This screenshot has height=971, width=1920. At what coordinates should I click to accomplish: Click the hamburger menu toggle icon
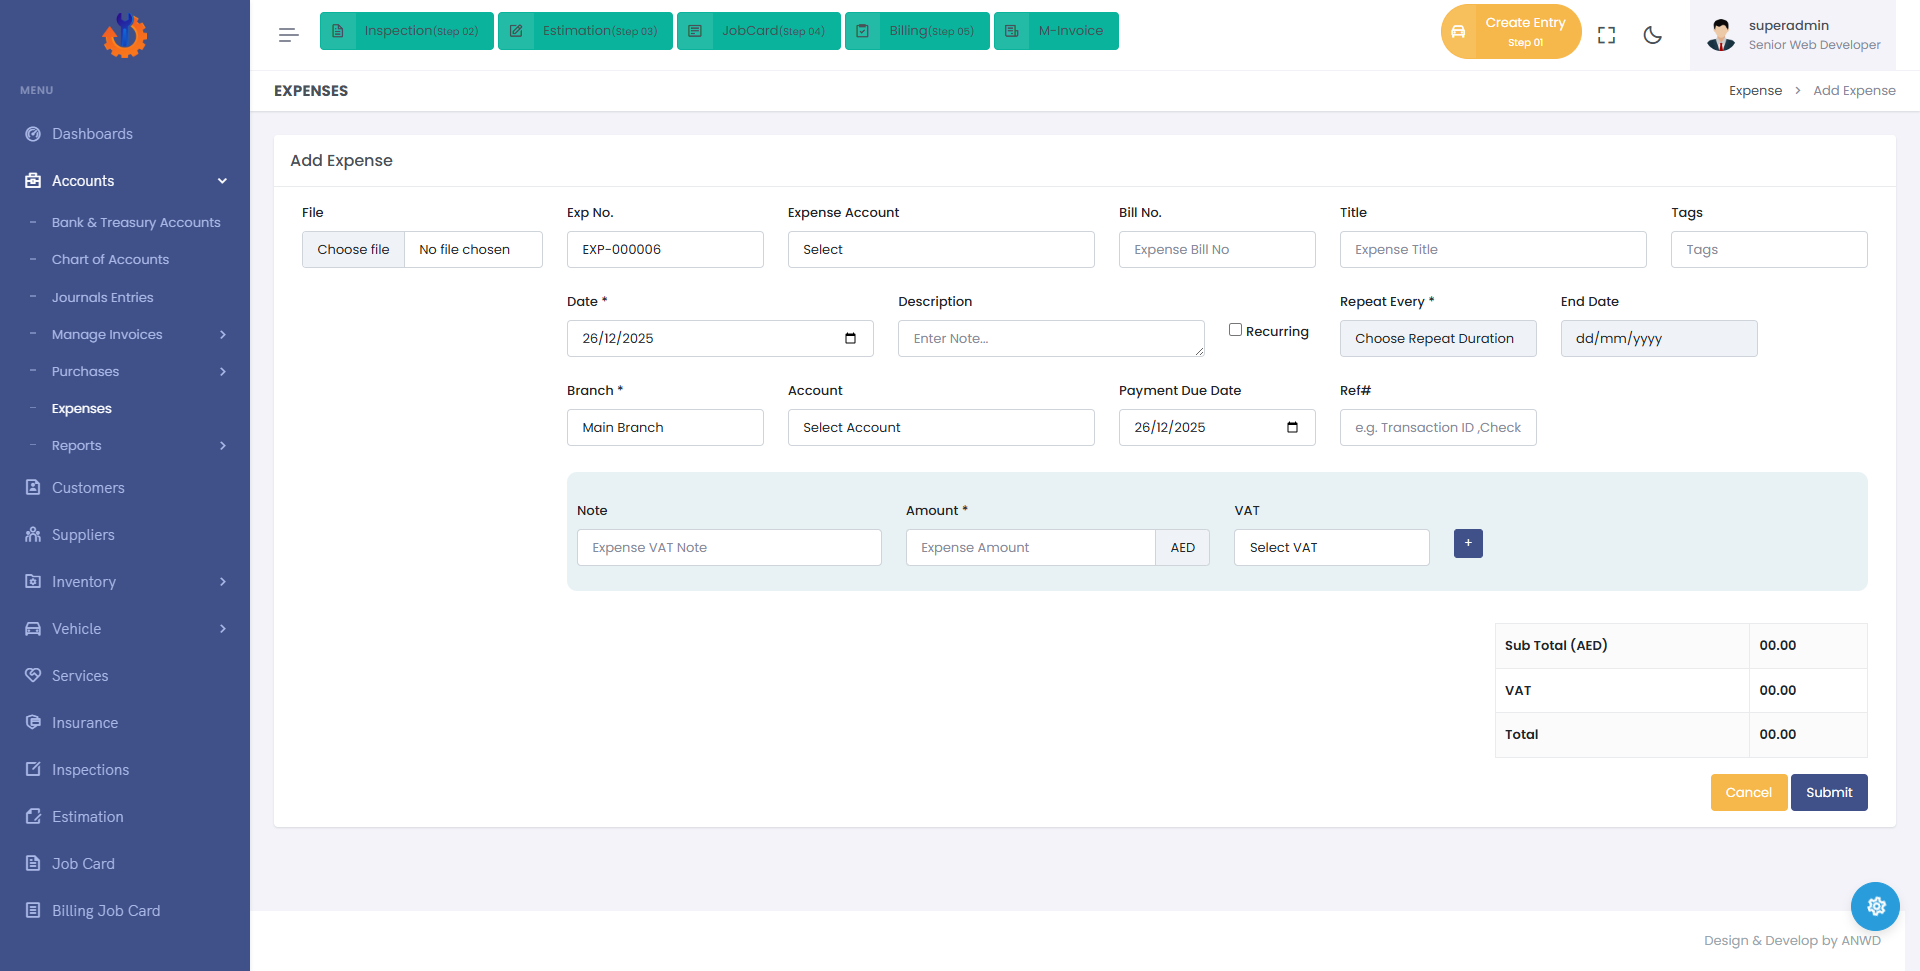pos(288,35)
